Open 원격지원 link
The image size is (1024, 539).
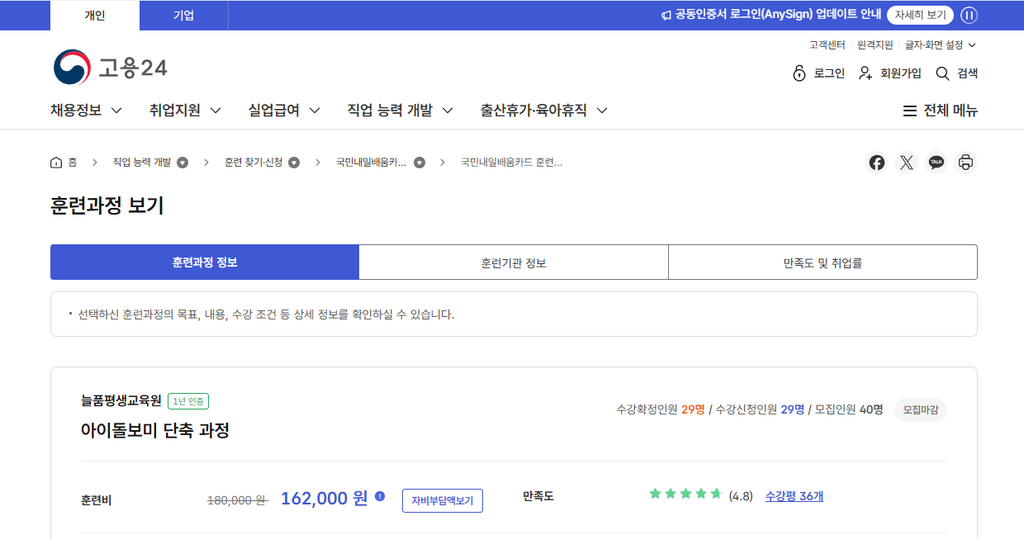point(875,45)
